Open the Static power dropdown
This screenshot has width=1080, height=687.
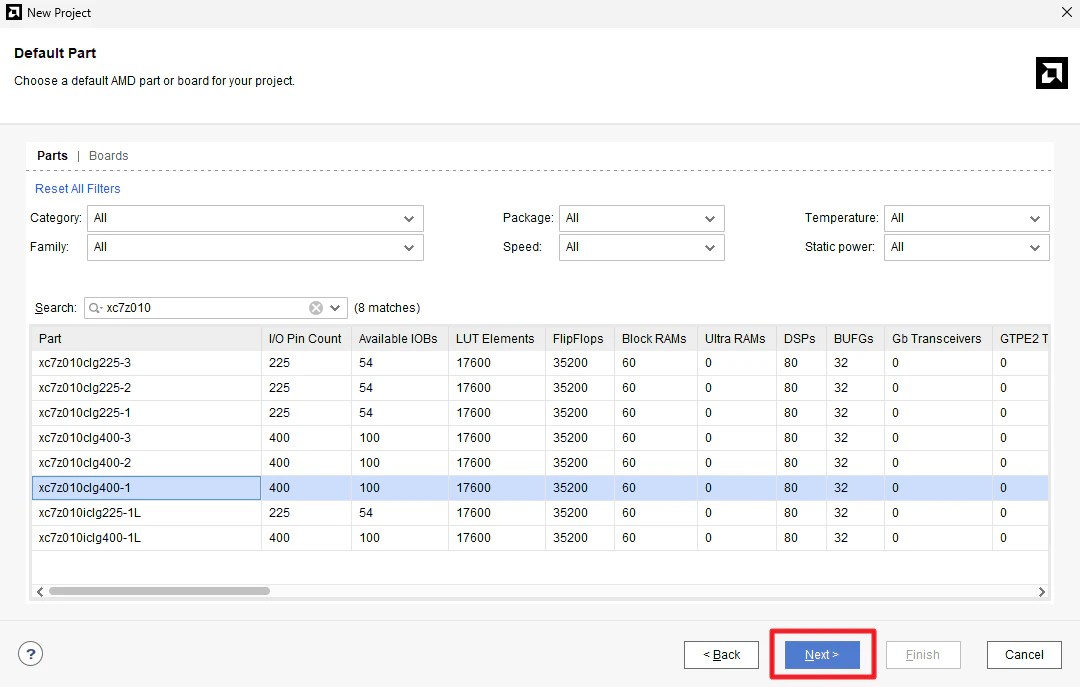pyautogui.click(x=966, y=247)
